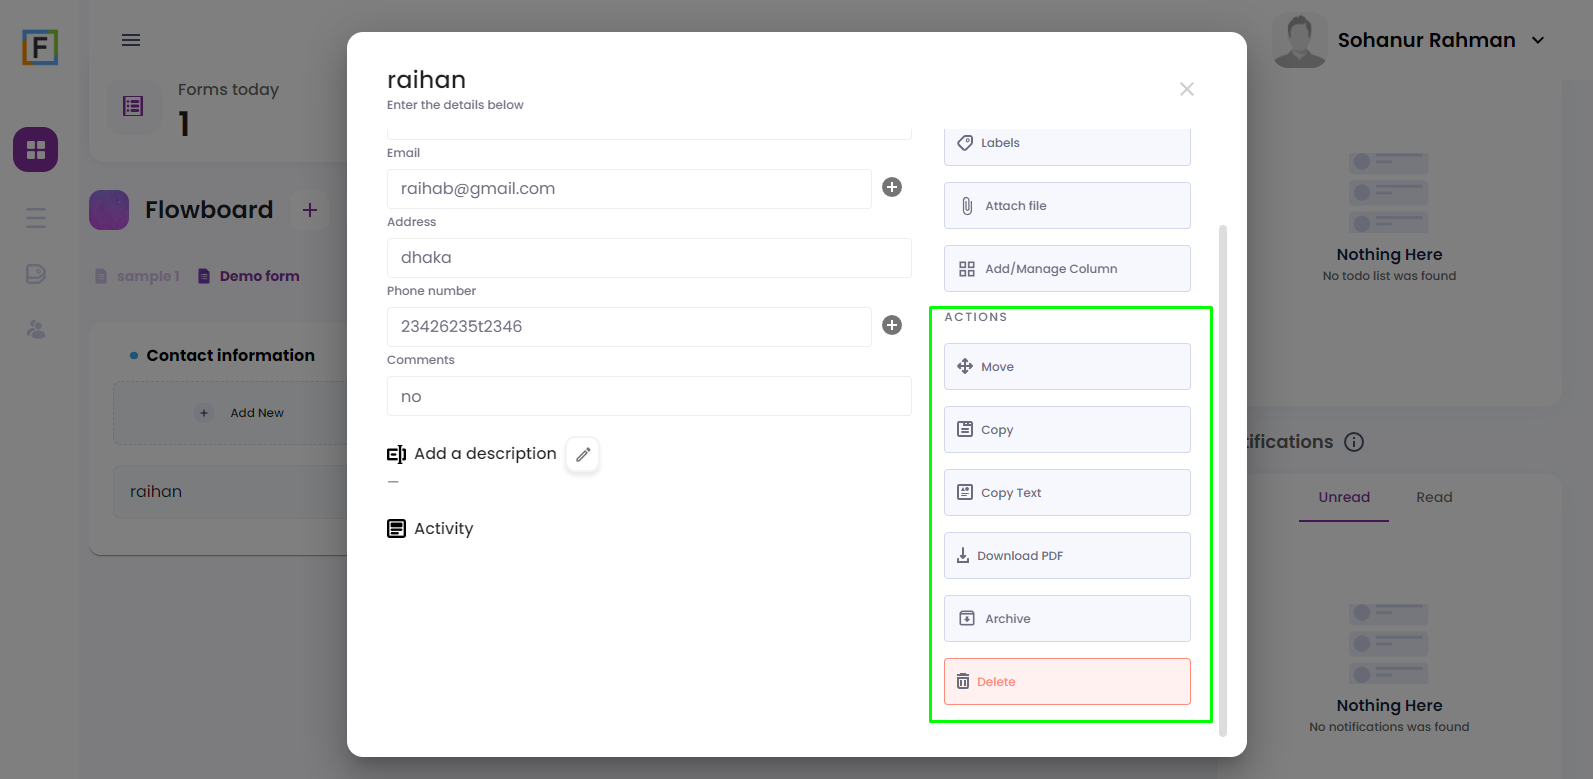Screen dimensions: 1593x779
Task: Click the plus icon beside Email field
Action: coord(892,187)
